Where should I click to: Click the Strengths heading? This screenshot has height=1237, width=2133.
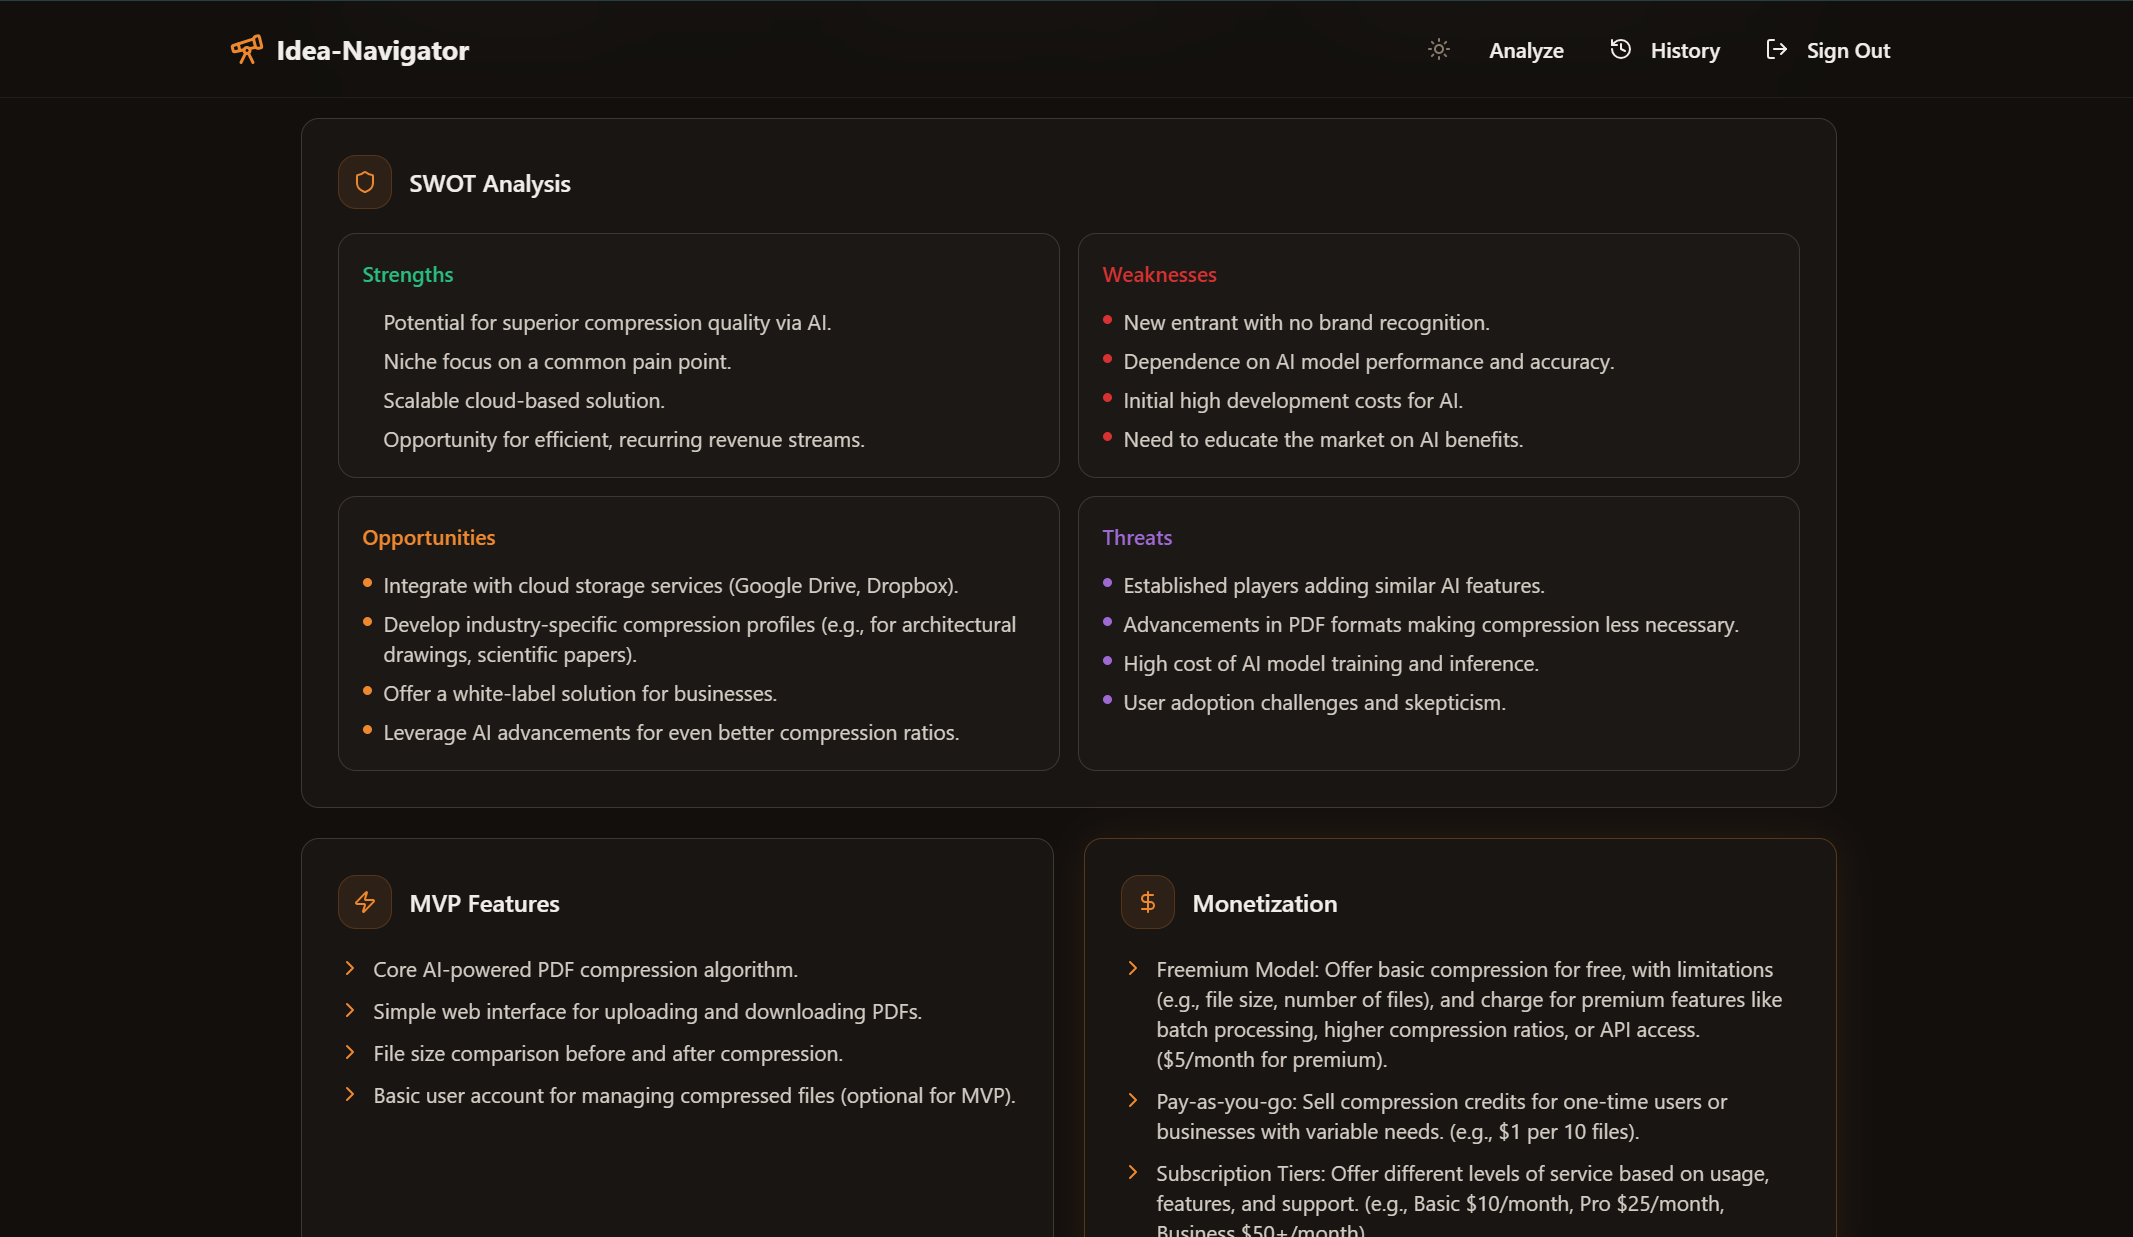coord(407,275)
